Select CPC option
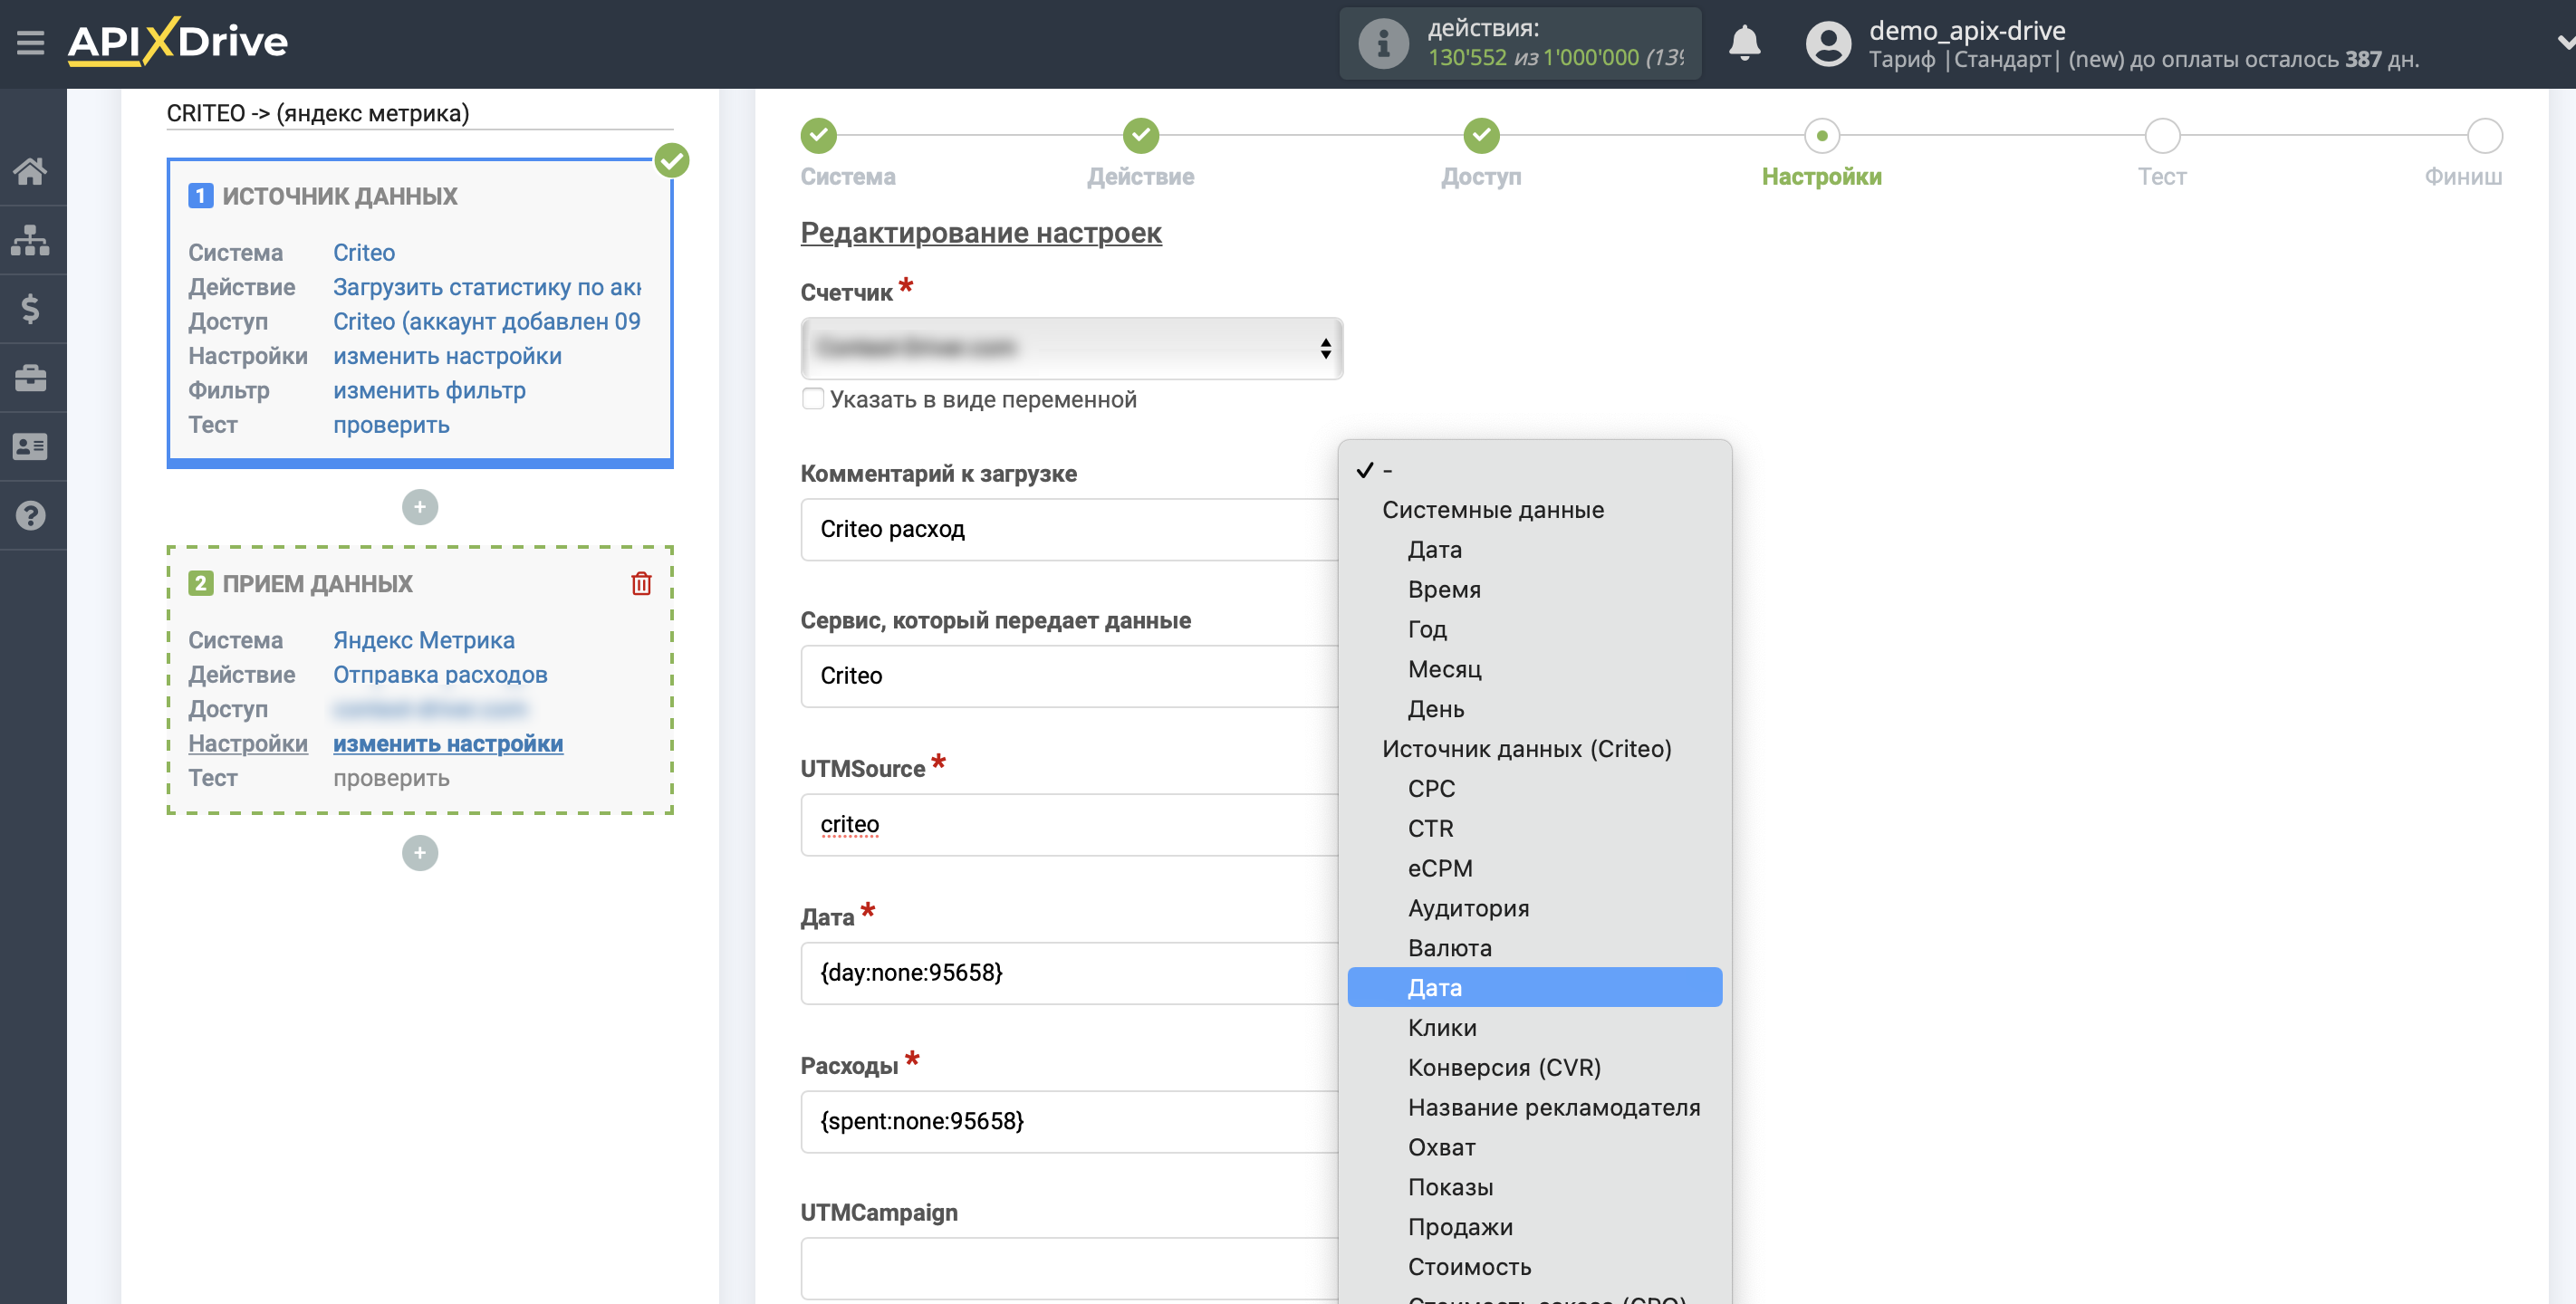 coord(1534,789)
